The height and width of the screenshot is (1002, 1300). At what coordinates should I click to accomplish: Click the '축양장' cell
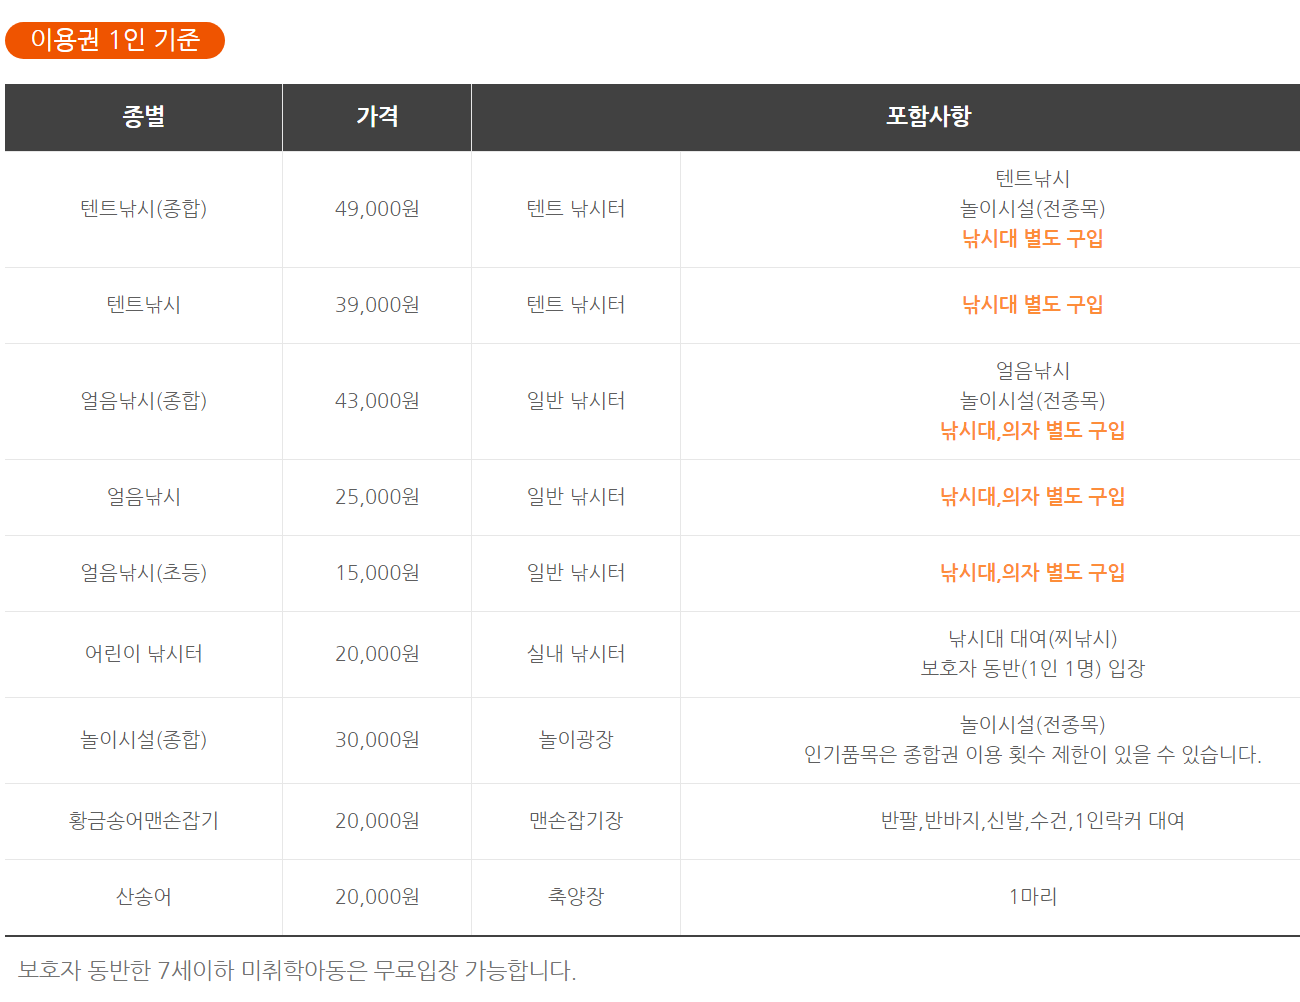click(x=576, y=897)
